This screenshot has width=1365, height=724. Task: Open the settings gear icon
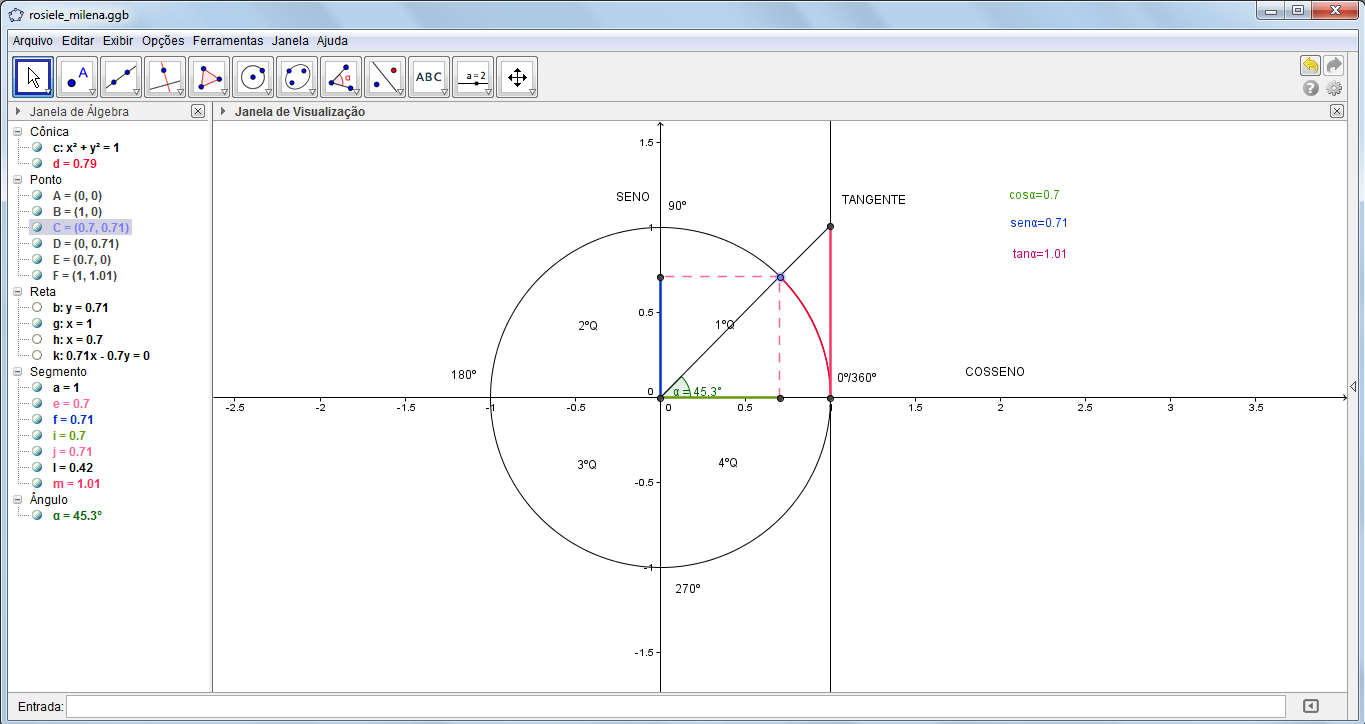tap(1334, 88)
